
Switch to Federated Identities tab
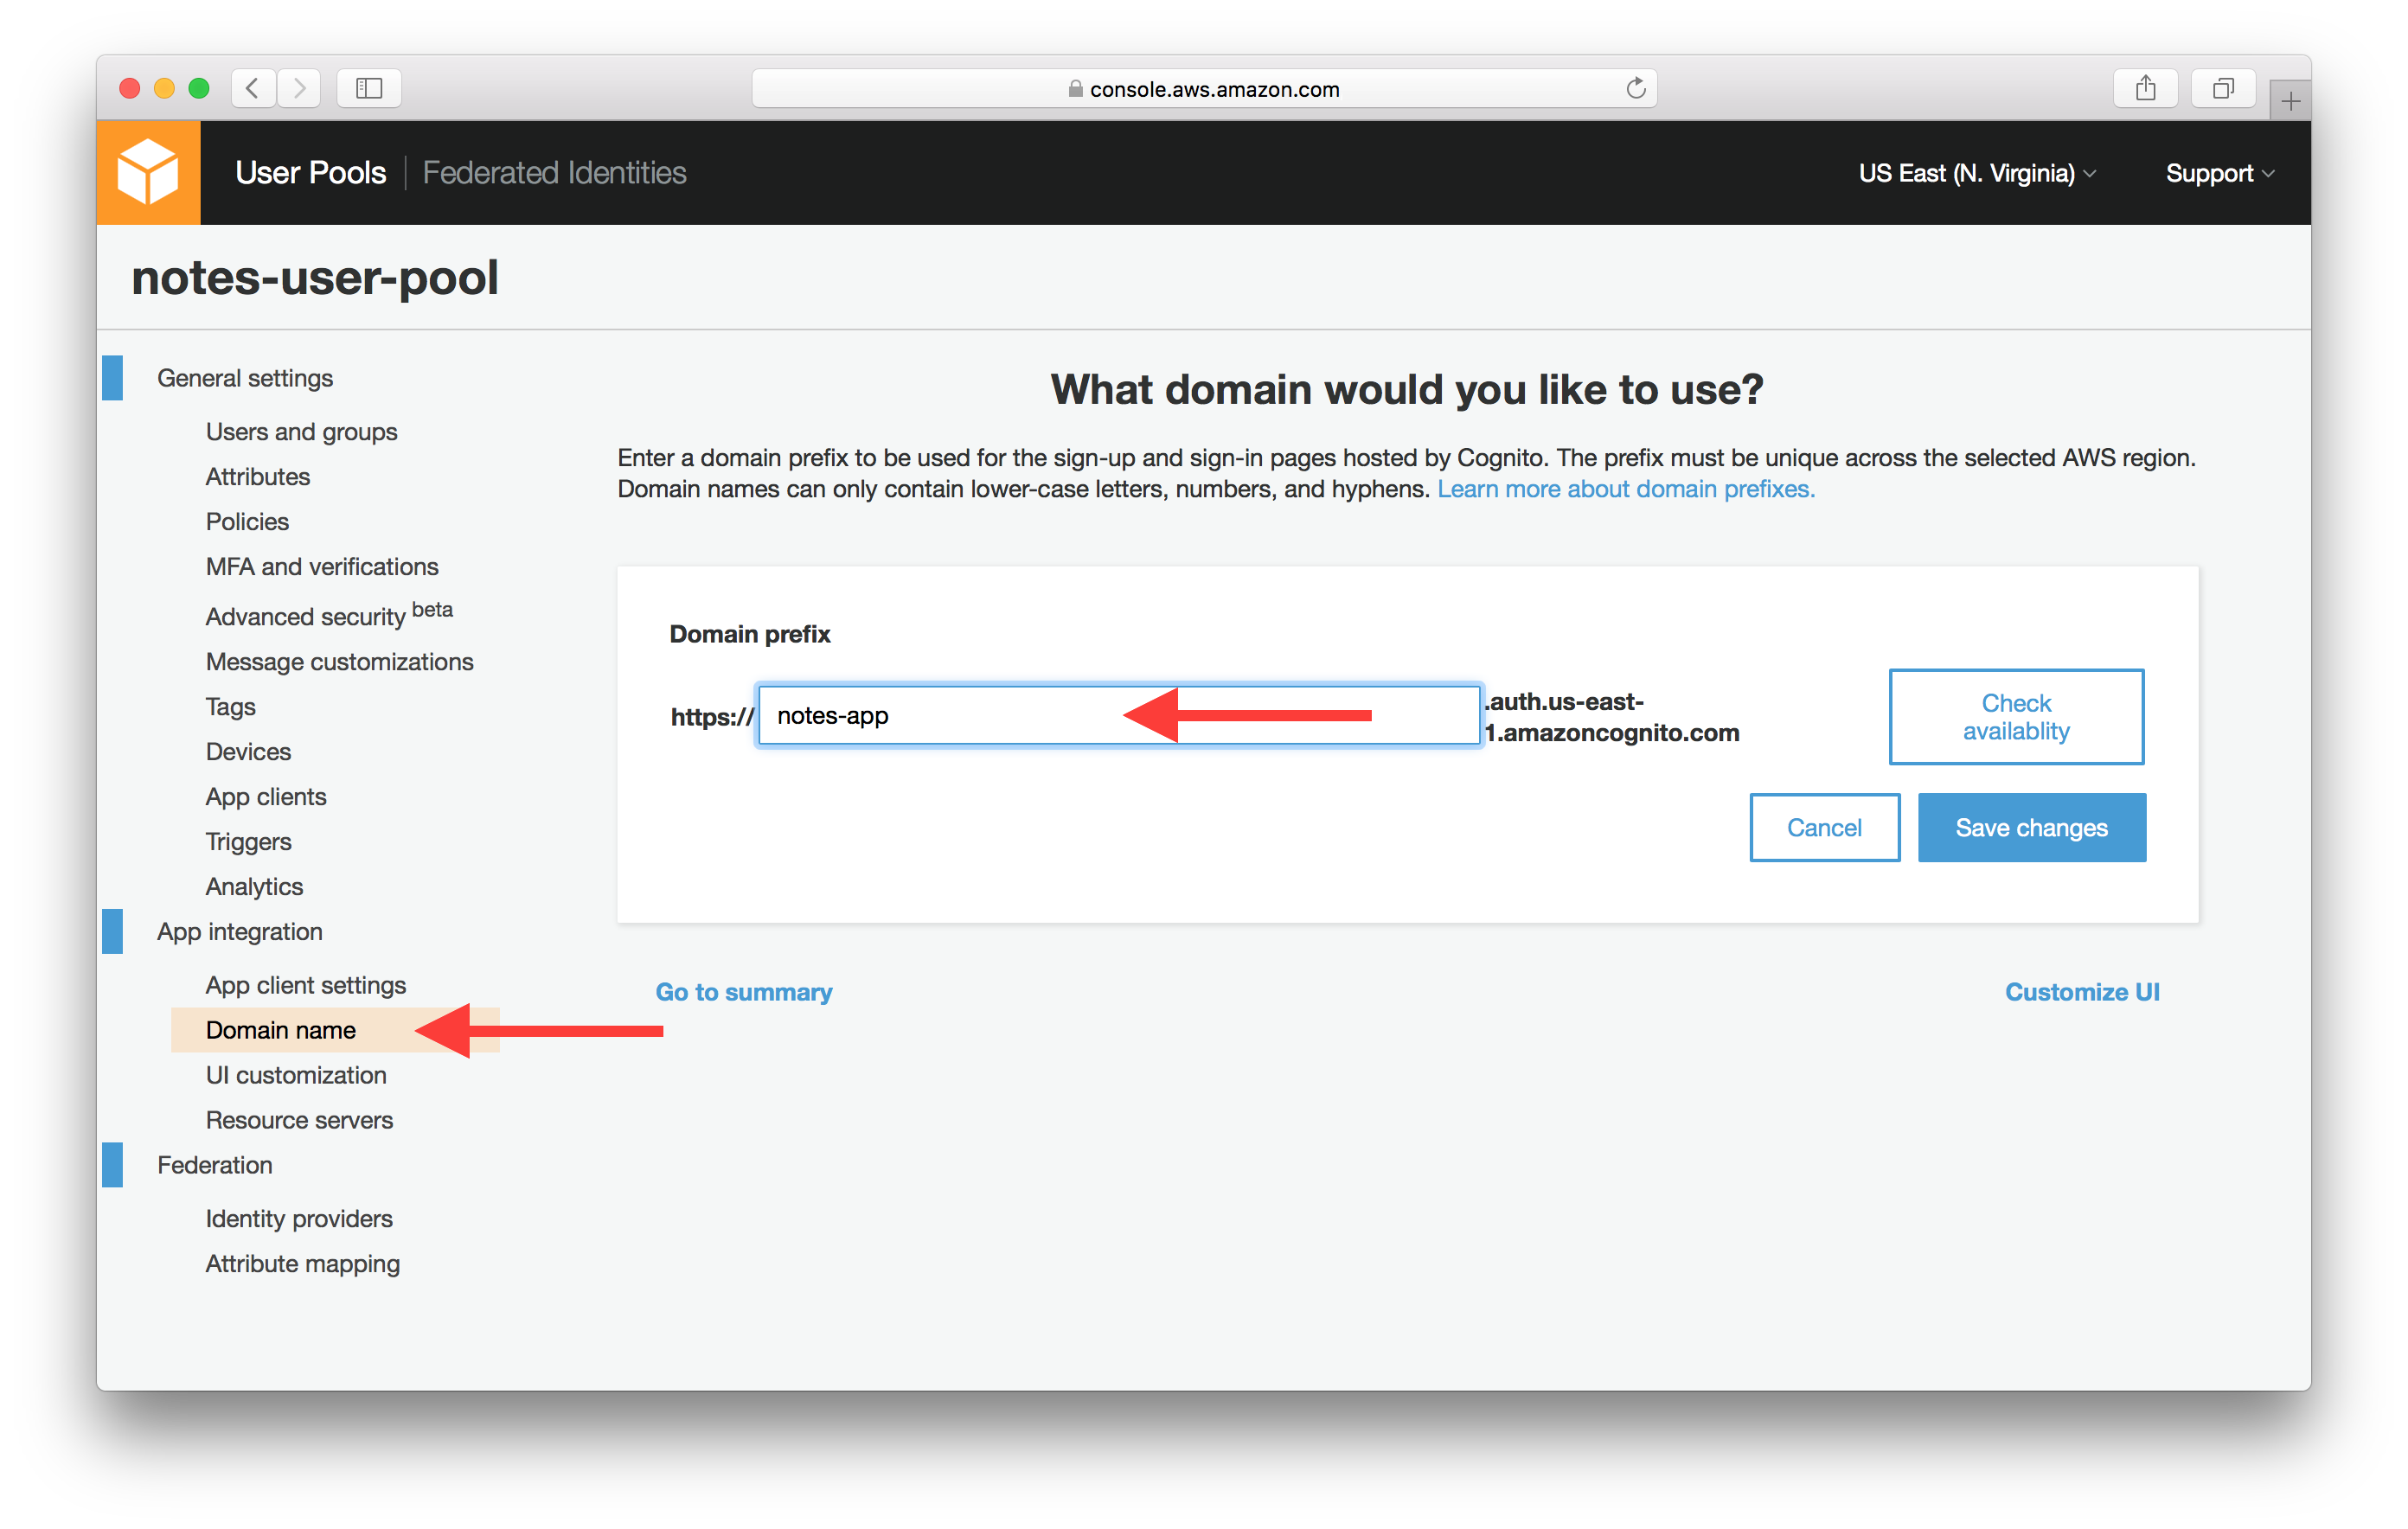click(554, 173)
